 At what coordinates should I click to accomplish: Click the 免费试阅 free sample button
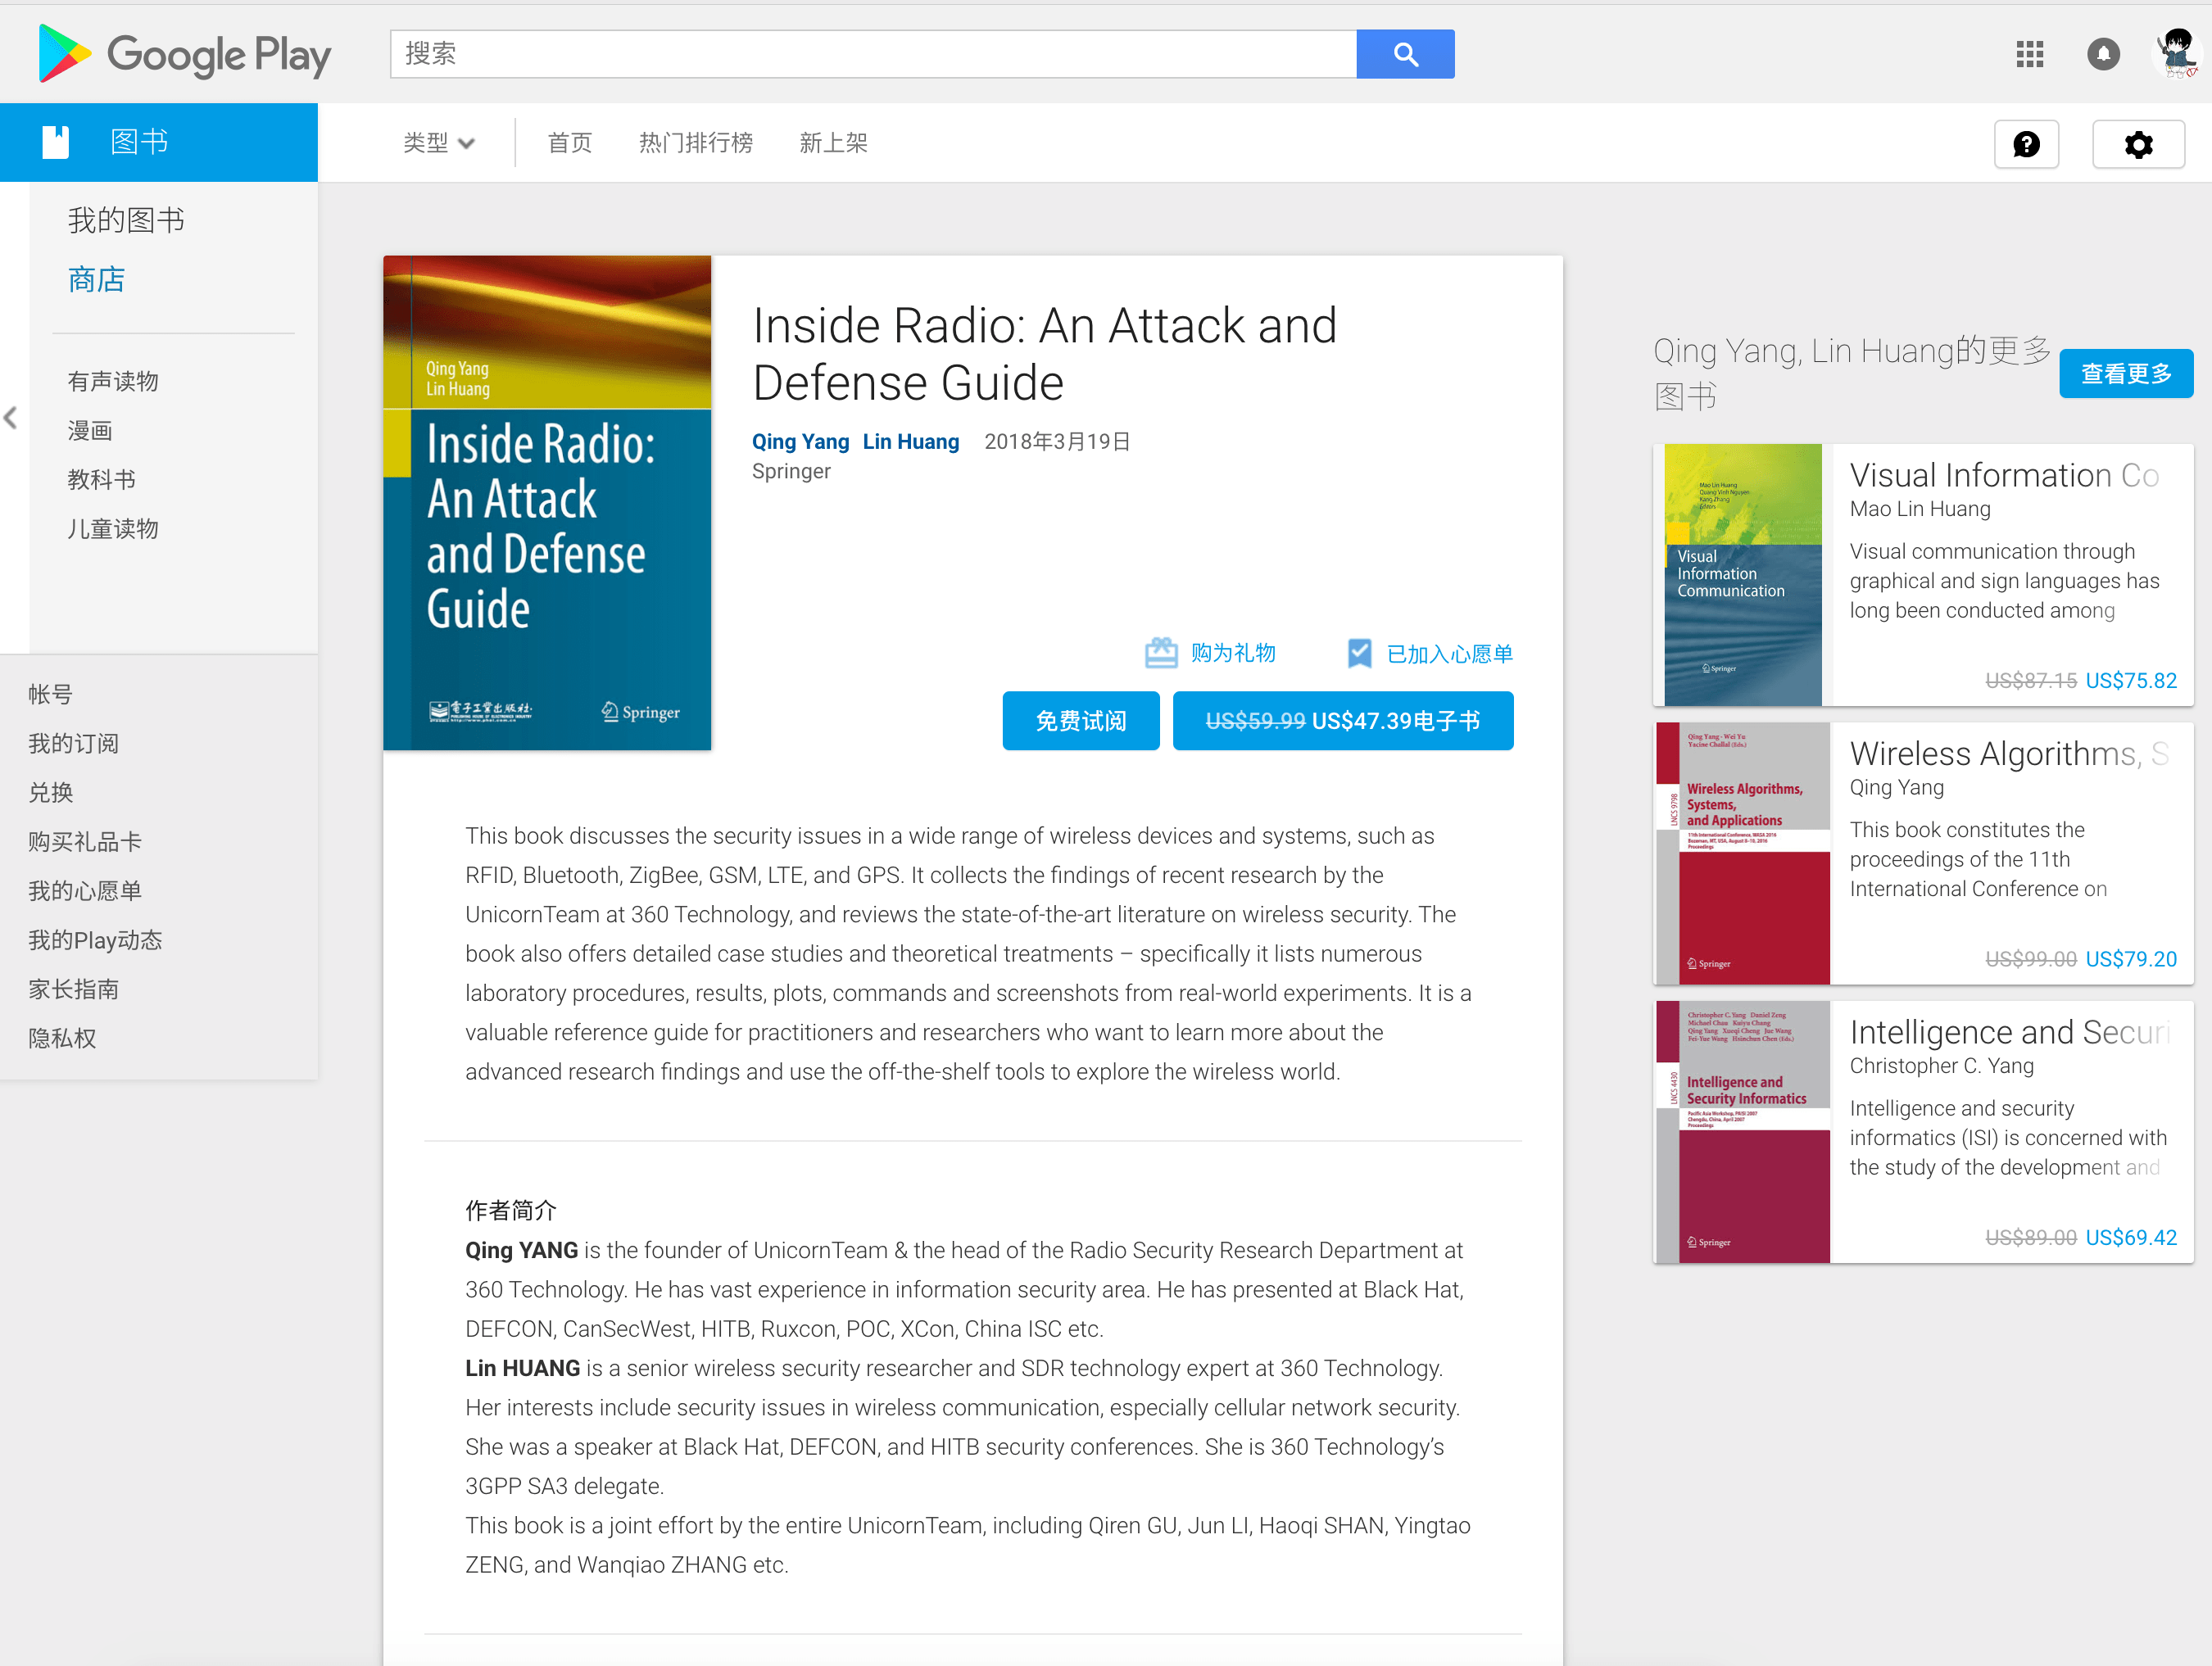1080,721
